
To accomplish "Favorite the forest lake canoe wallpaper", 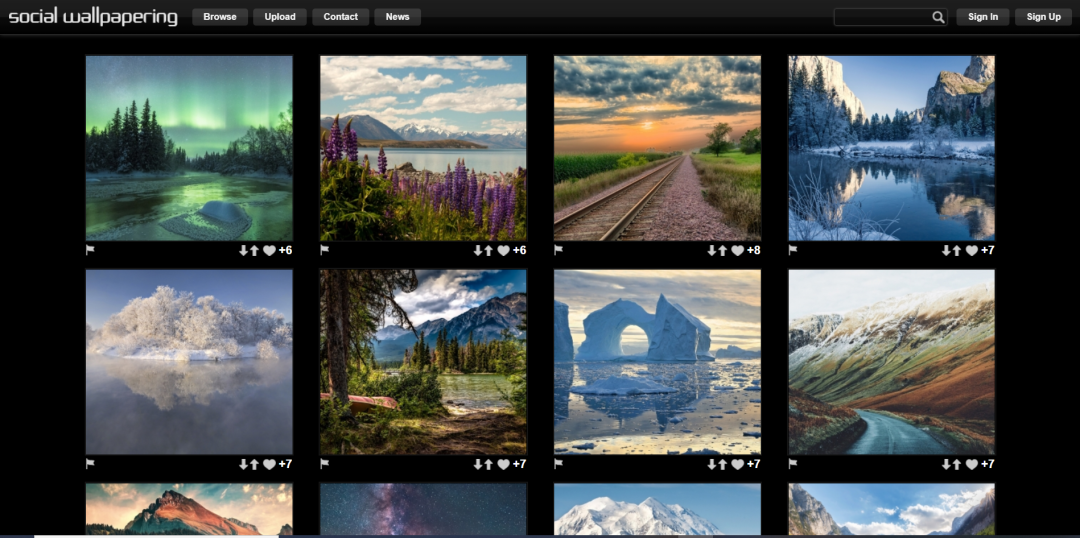I will pos(503,464).
